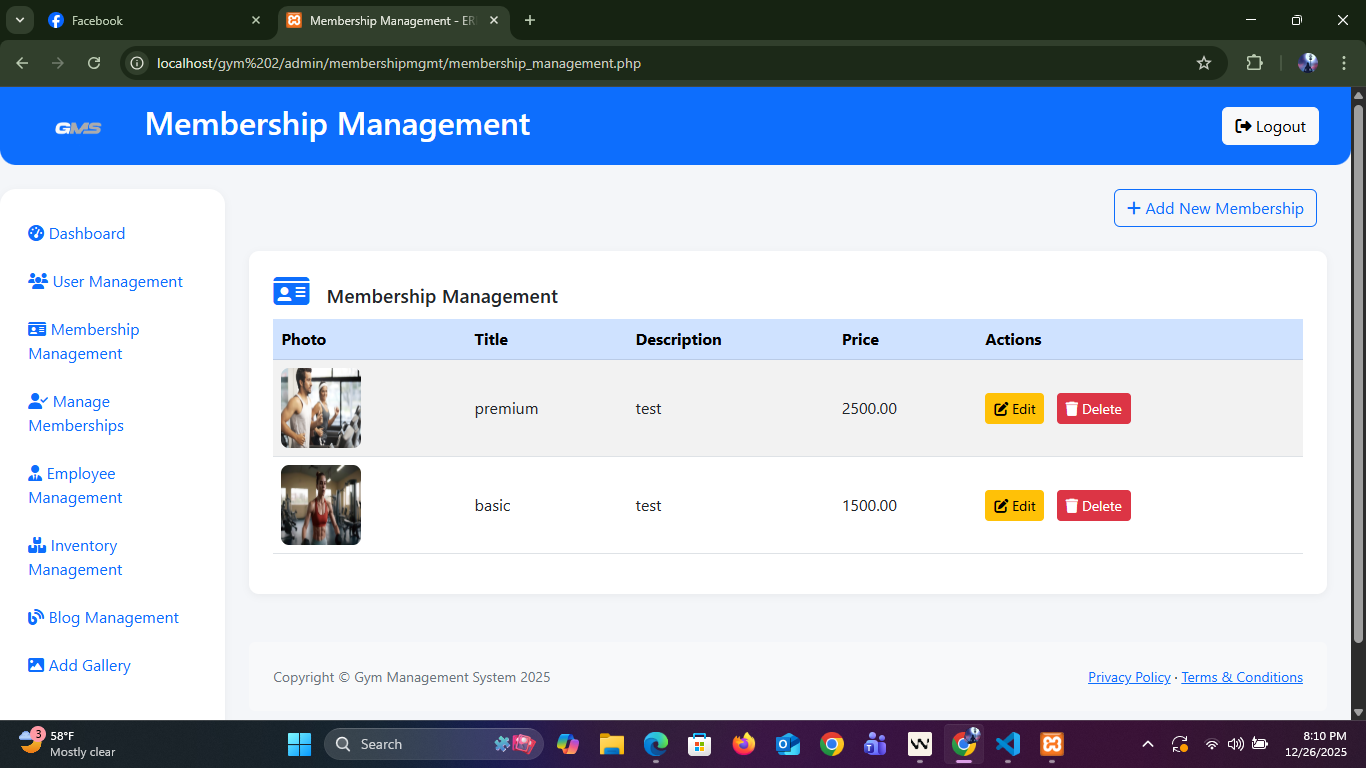The height and width of the screenshot is (768, 1366).
Task: Reload the current page
Action: pos(94,63)
